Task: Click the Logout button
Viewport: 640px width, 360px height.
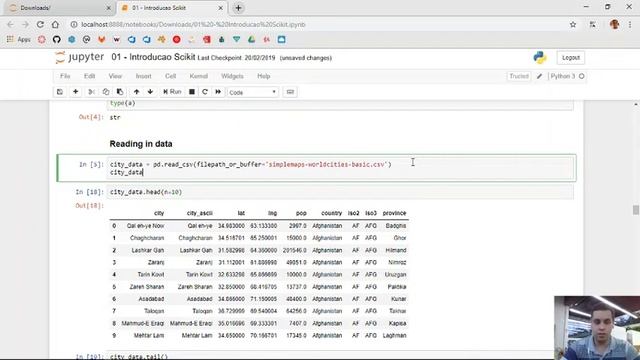Action: pos(571,58)
